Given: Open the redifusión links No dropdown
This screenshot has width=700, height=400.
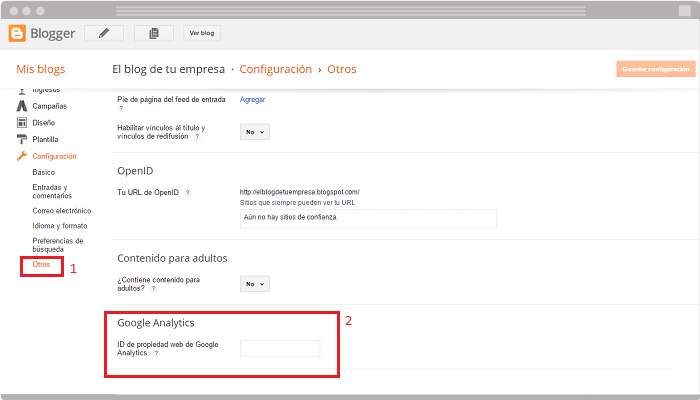Looking at the screenshot, I should [x=254, y=132].
